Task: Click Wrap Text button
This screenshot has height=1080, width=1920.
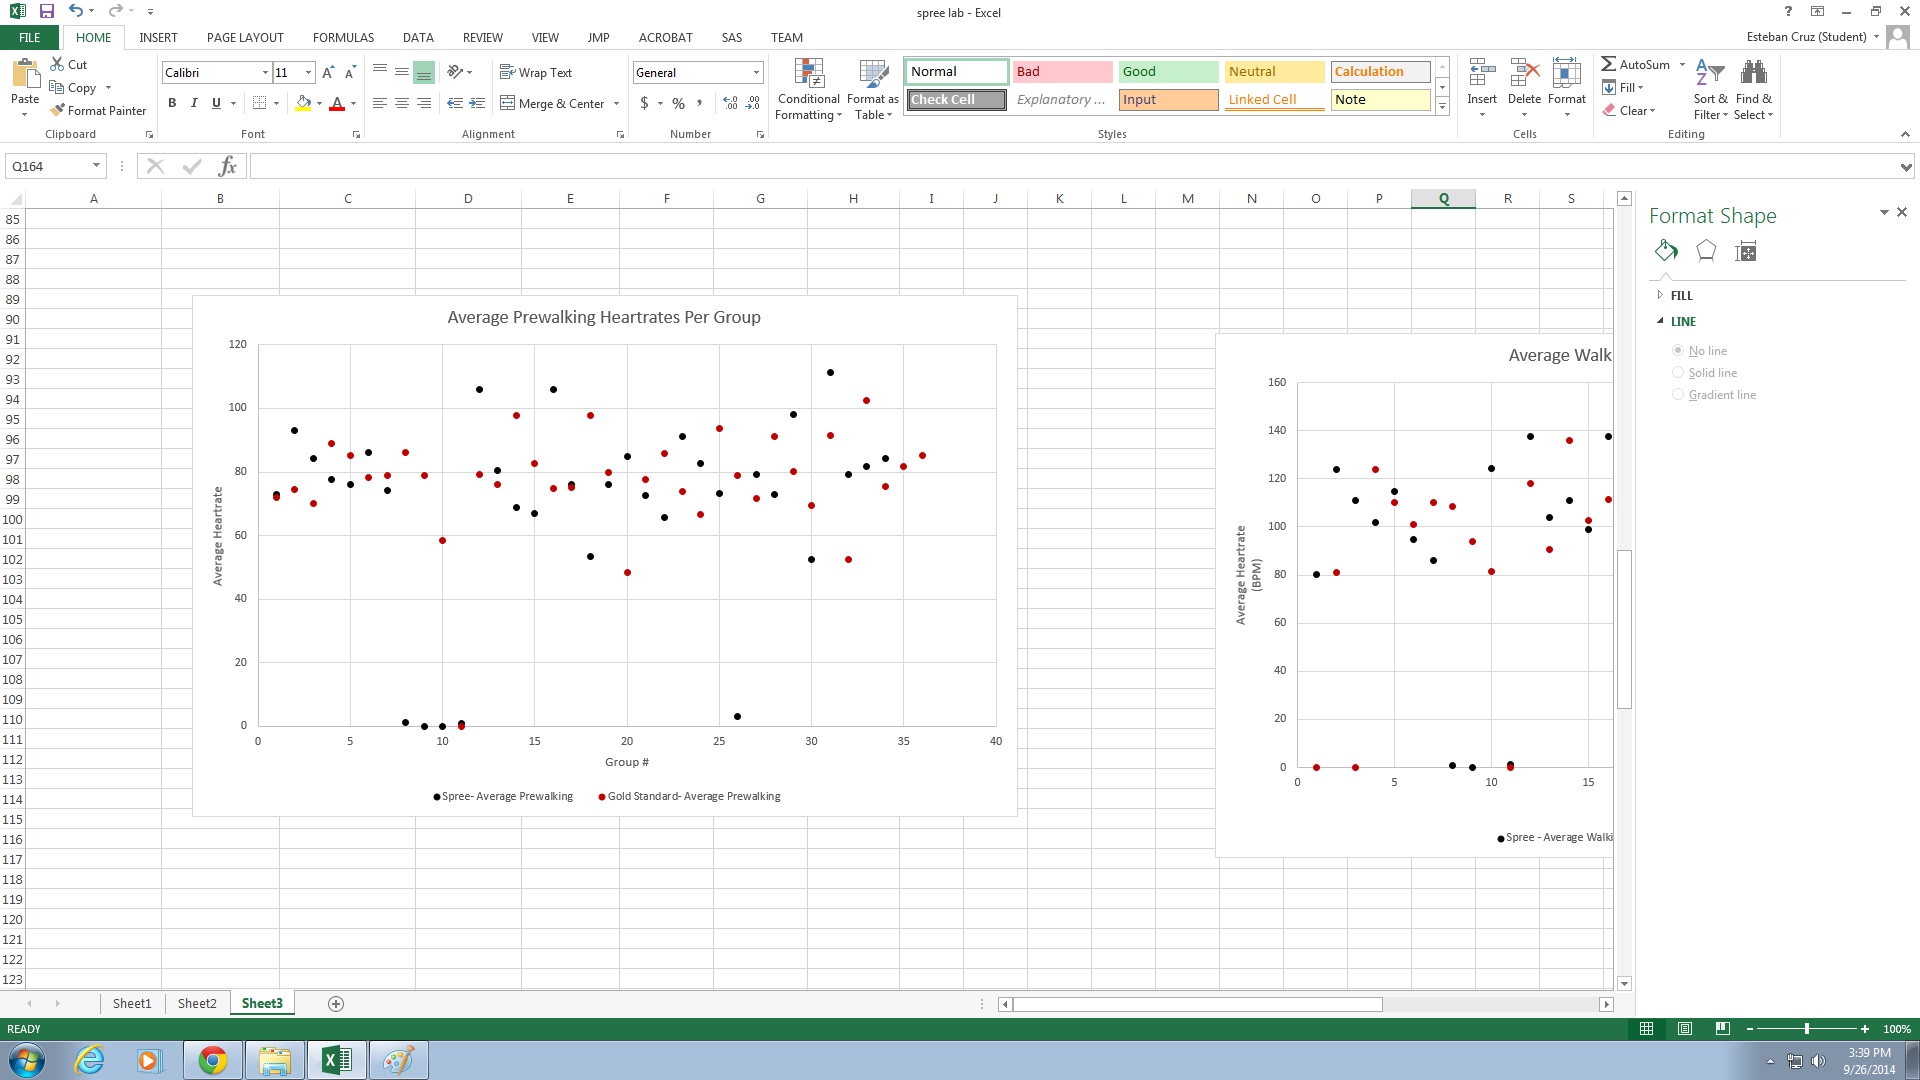Action: (x=536, y=73)
